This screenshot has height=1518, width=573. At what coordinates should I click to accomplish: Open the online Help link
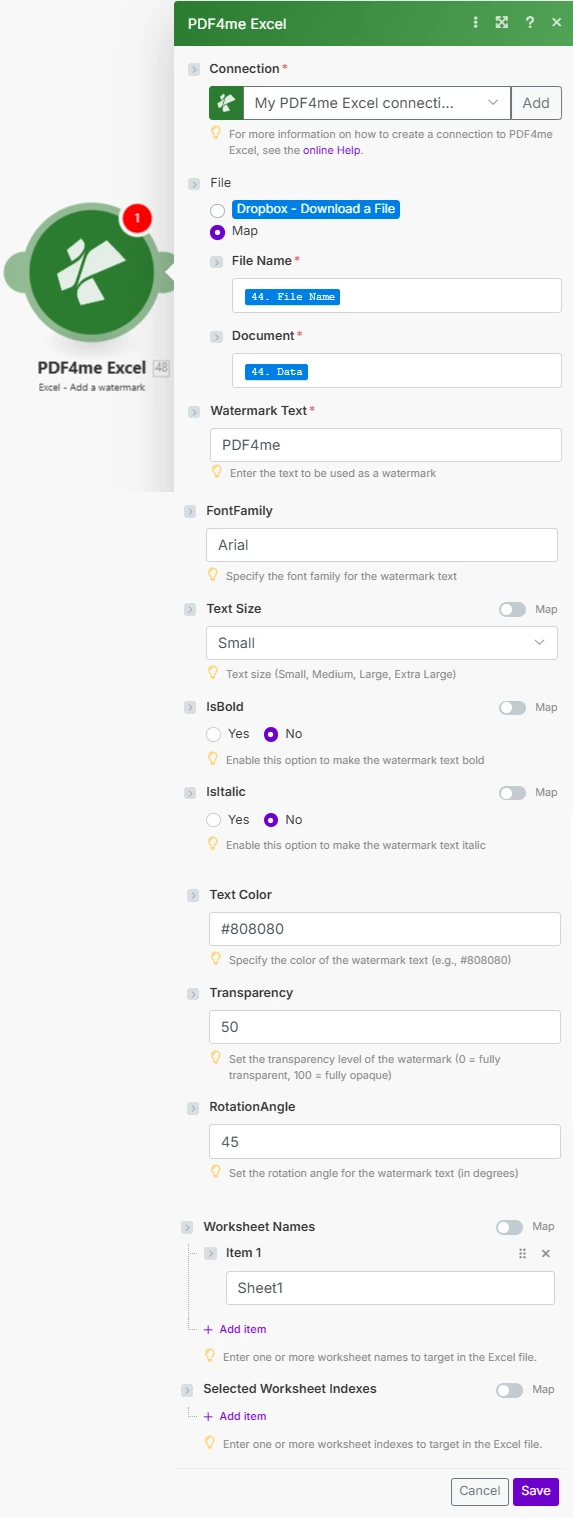pos(332,150)
